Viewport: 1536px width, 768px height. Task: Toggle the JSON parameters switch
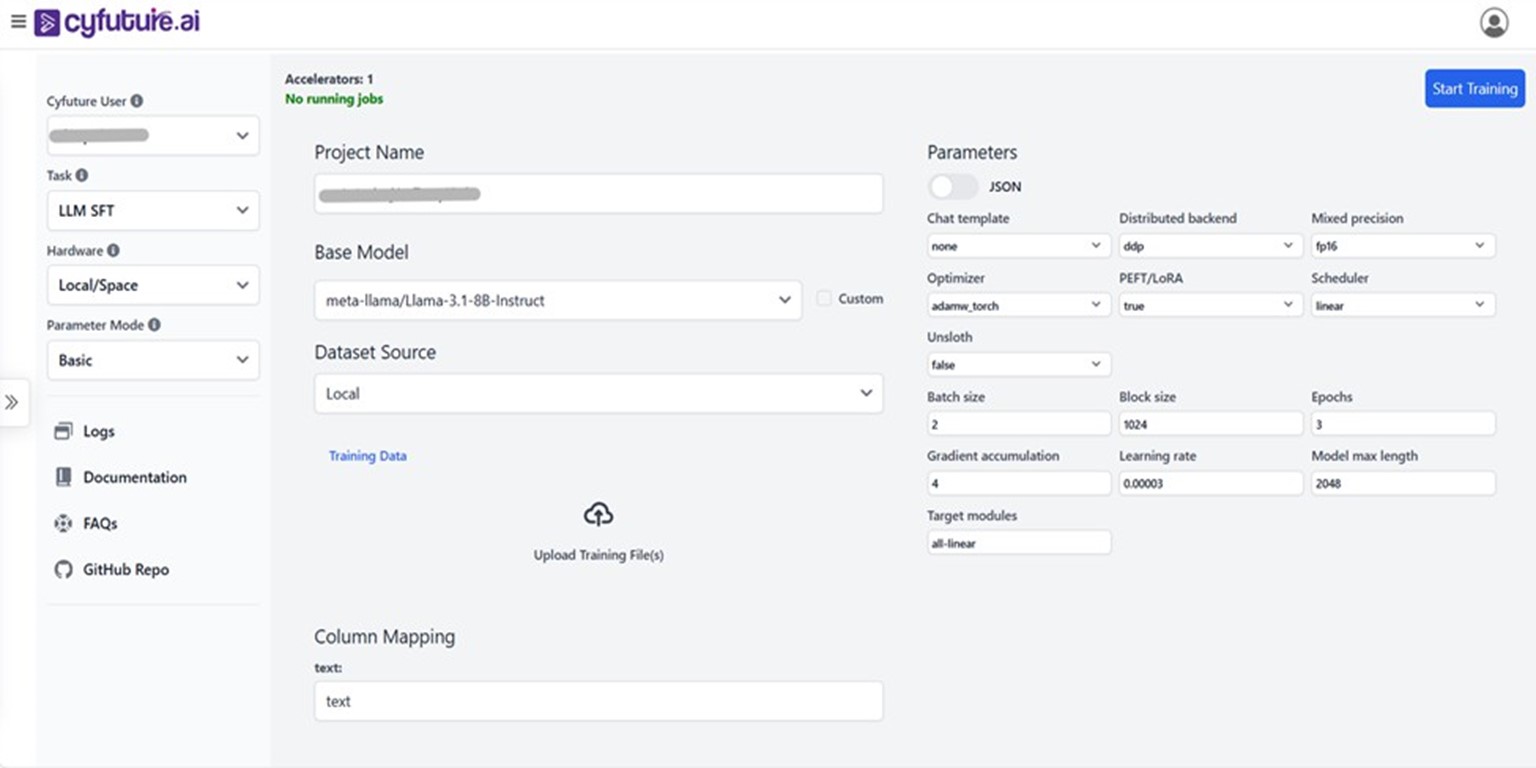952,187
